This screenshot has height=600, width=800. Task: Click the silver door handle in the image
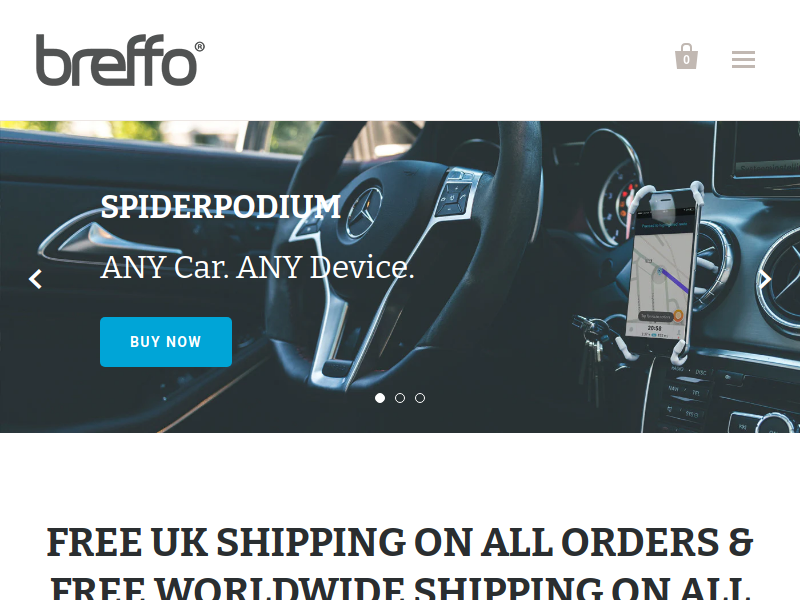click(107, 241)
